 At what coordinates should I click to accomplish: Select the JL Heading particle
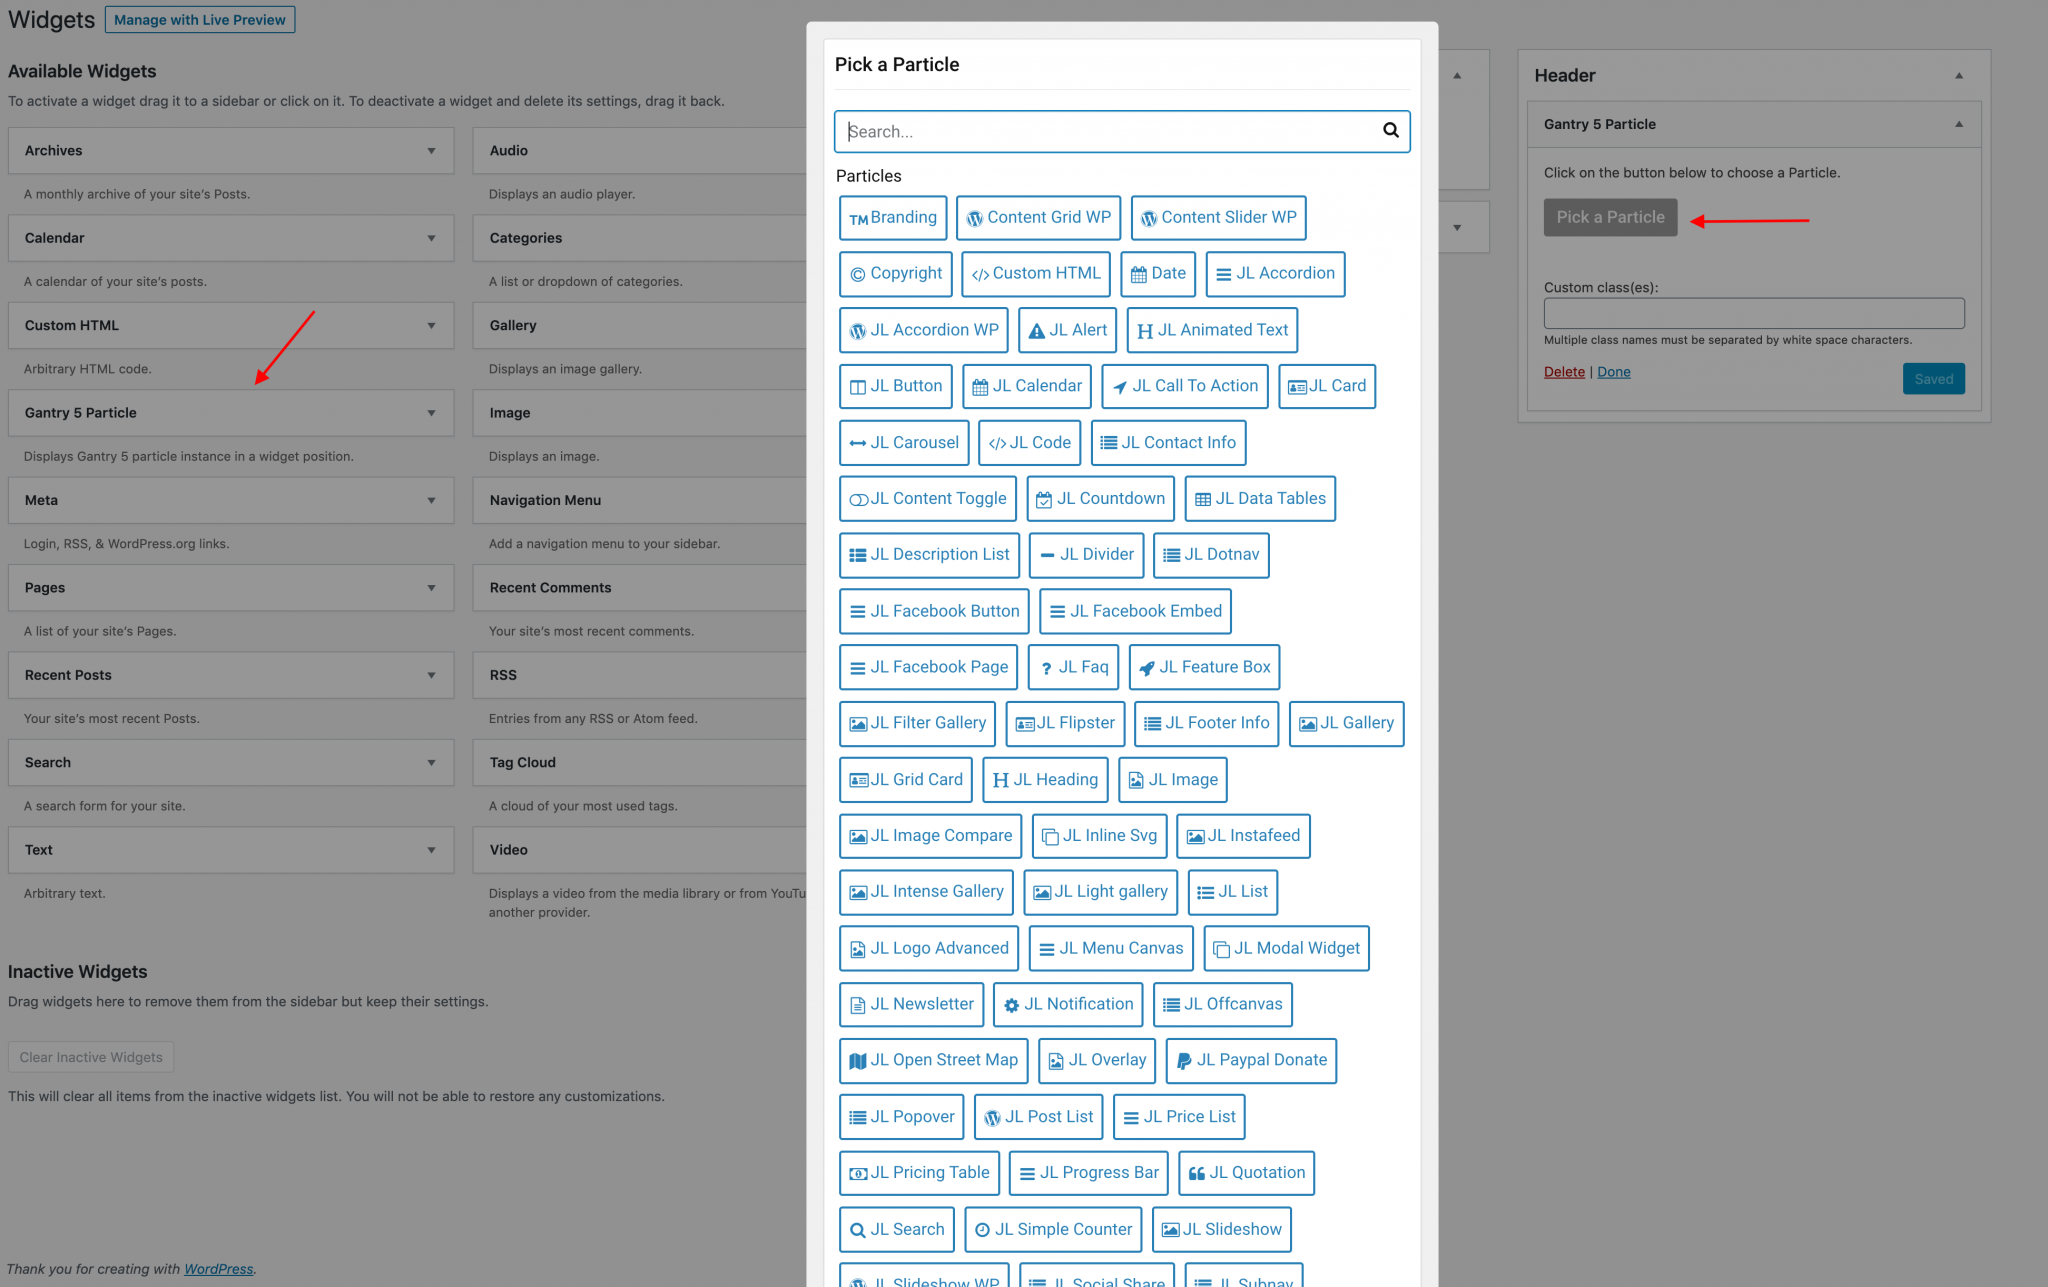pyautogui.click(x=1045, y=779)
